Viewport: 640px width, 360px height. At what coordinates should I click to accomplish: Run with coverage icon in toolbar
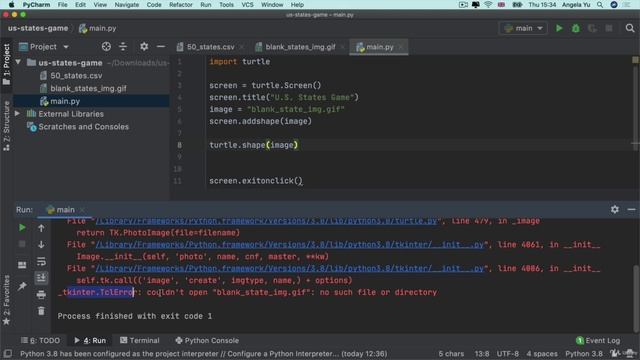592,28
